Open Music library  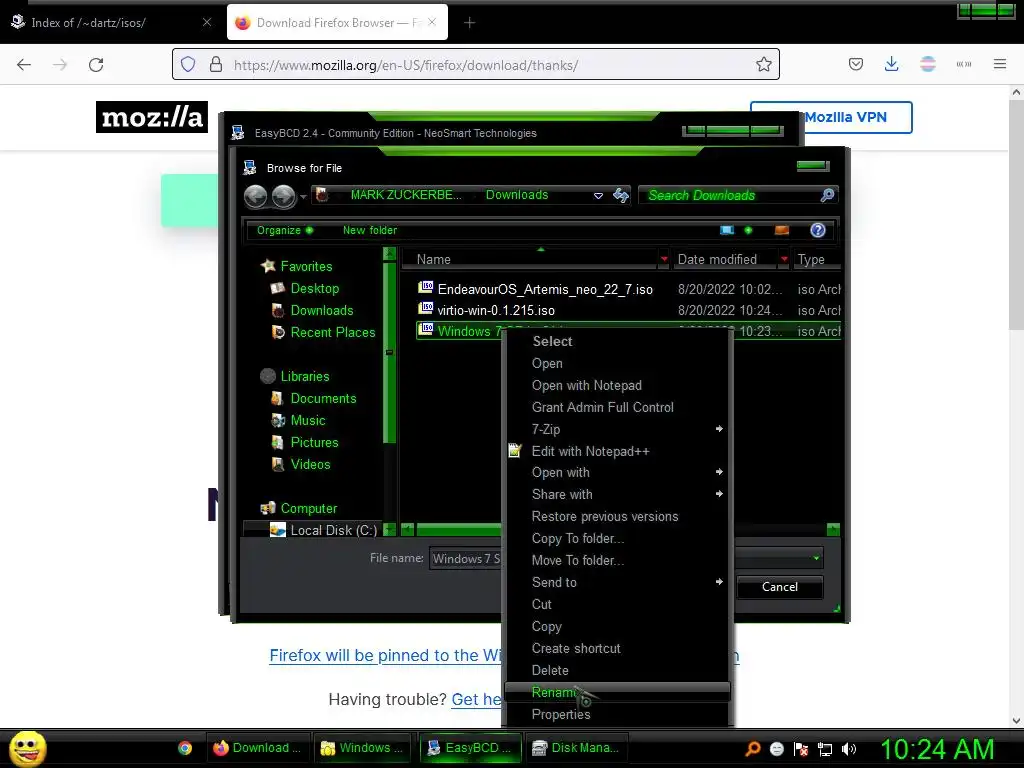point(308,421)
